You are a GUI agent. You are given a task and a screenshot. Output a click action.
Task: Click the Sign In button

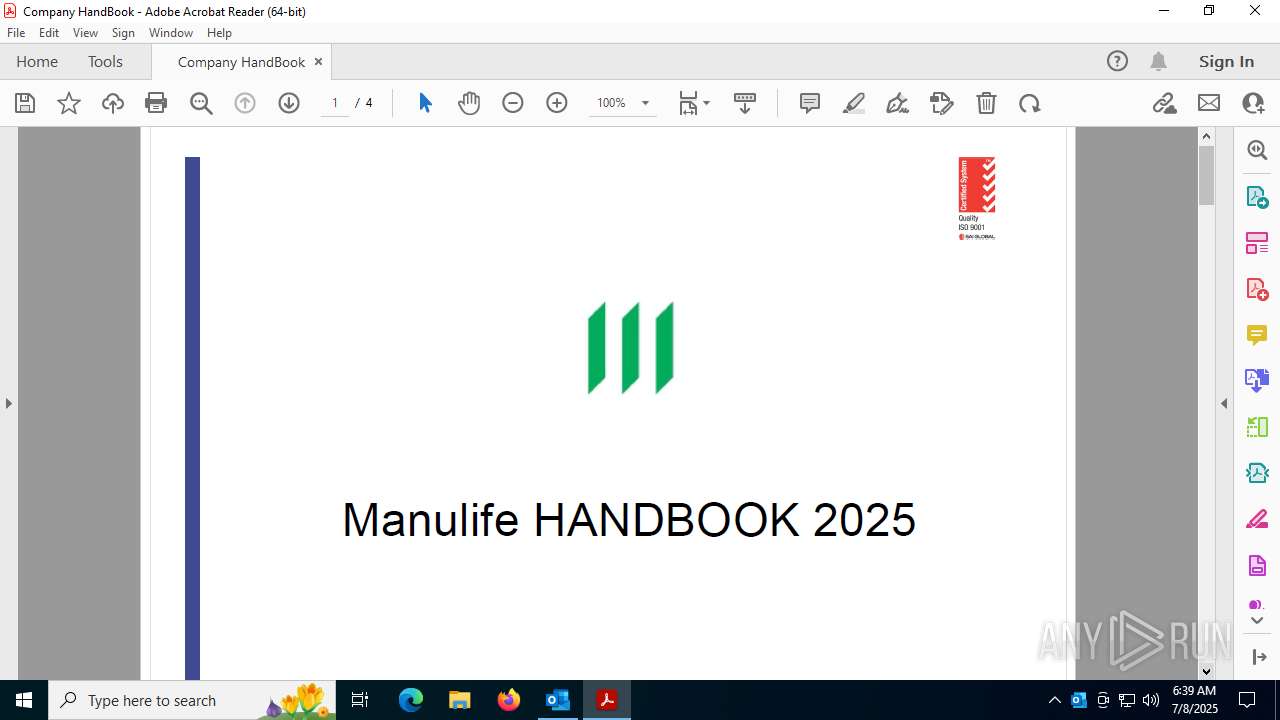(1226, 61)
